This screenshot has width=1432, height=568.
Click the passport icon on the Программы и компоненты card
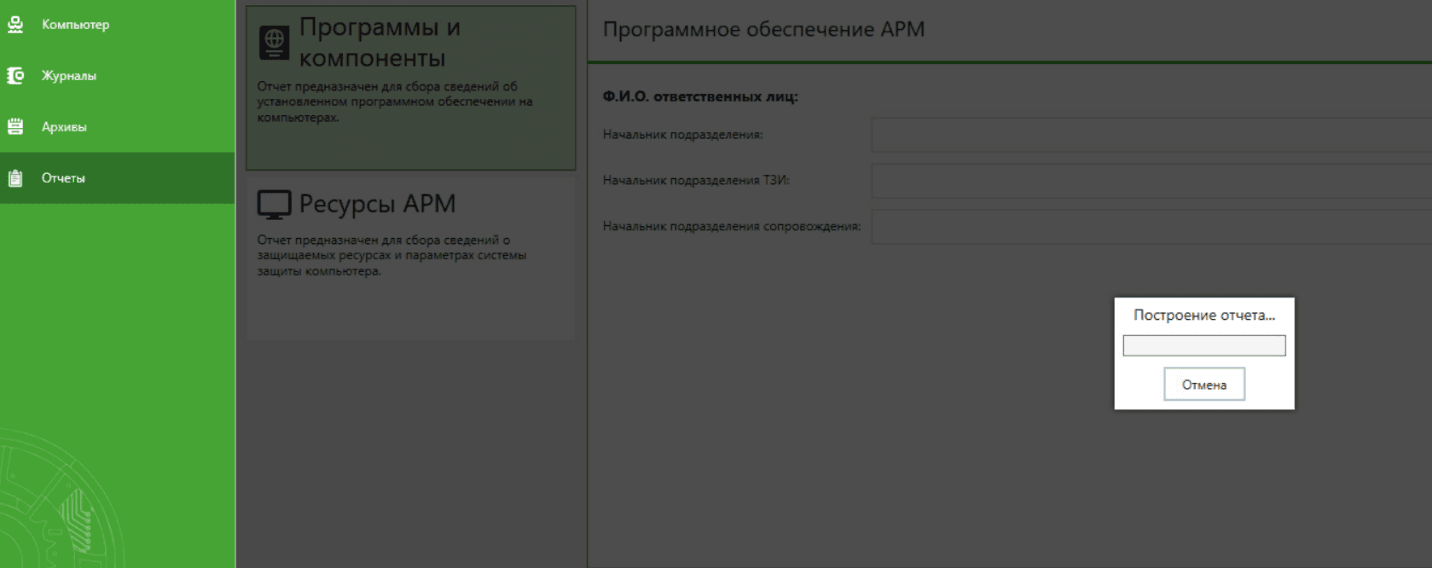273,43
